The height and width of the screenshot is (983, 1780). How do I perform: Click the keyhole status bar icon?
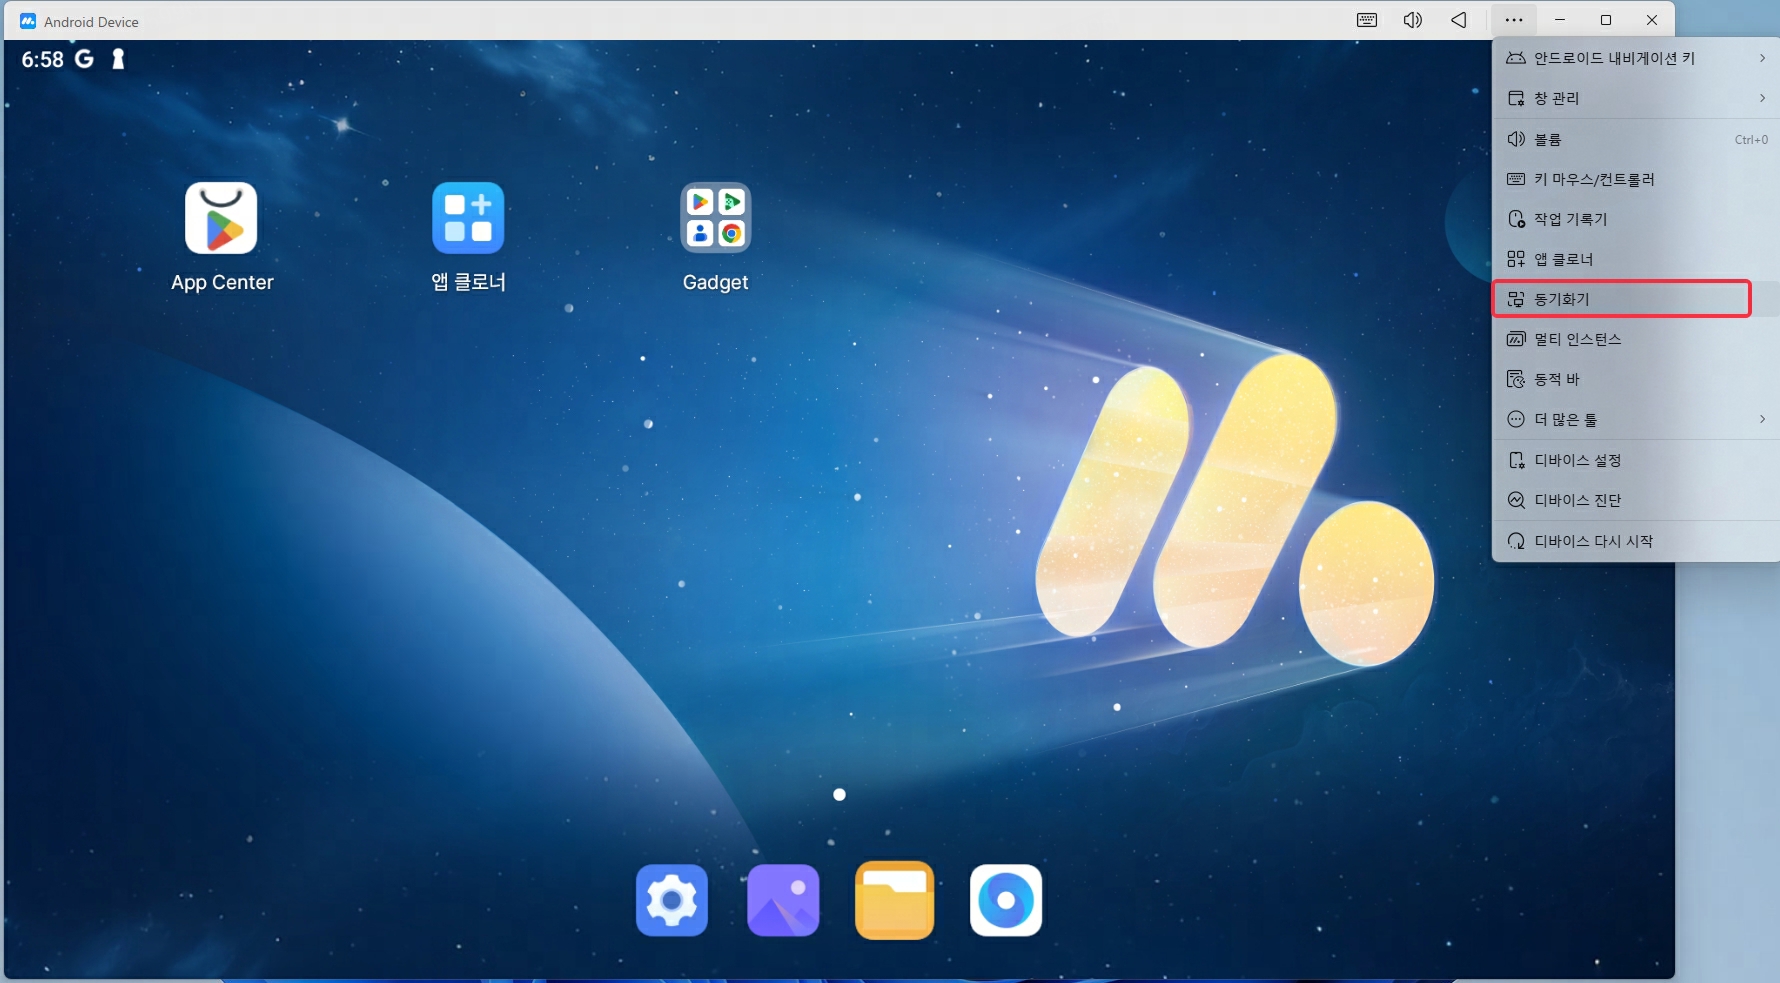(x=118, y=59)
